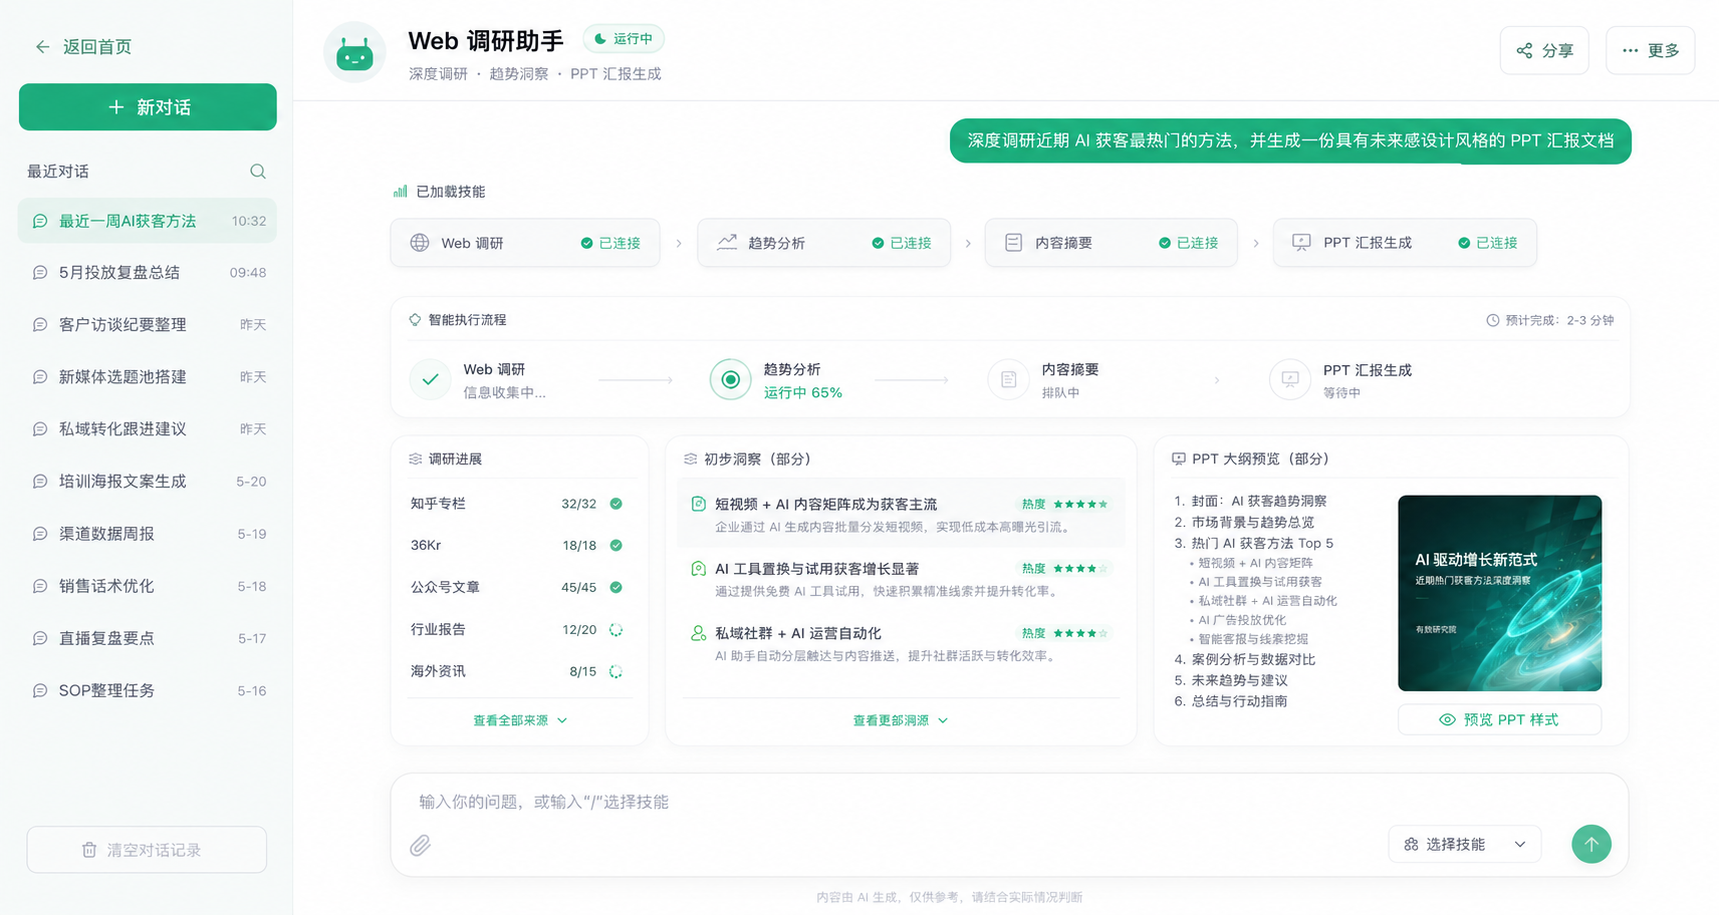Open the 客户访谈纪要整理 conversation
The width and height of the screenshot is (1719, 915).
pos(148,325)
